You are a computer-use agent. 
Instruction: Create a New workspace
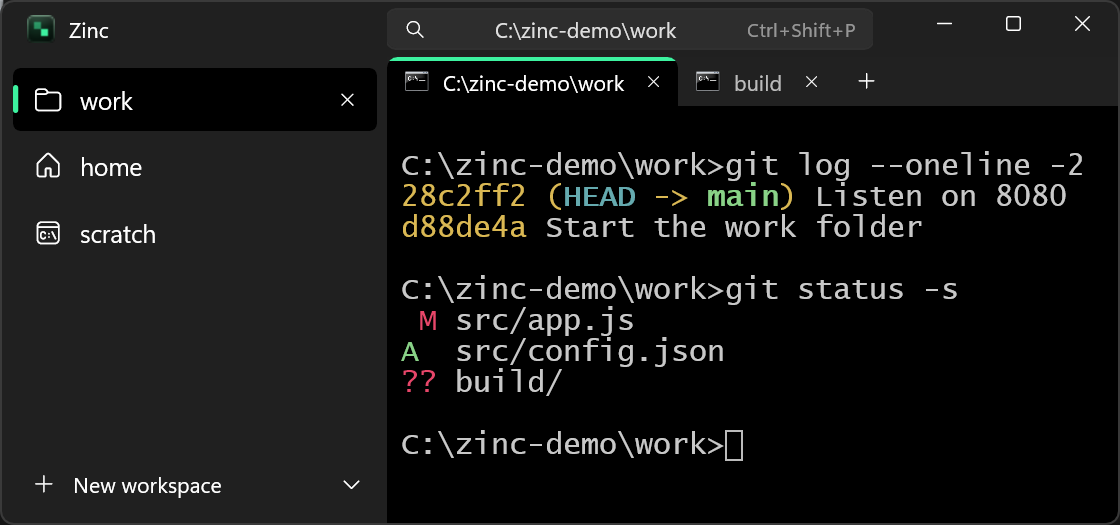pos(147,485)
